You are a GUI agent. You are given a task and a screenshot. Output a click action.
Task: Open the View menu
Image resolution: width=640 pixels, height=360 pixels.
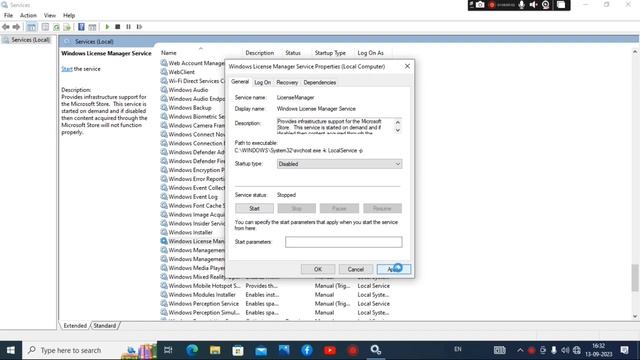coord(50,16)
